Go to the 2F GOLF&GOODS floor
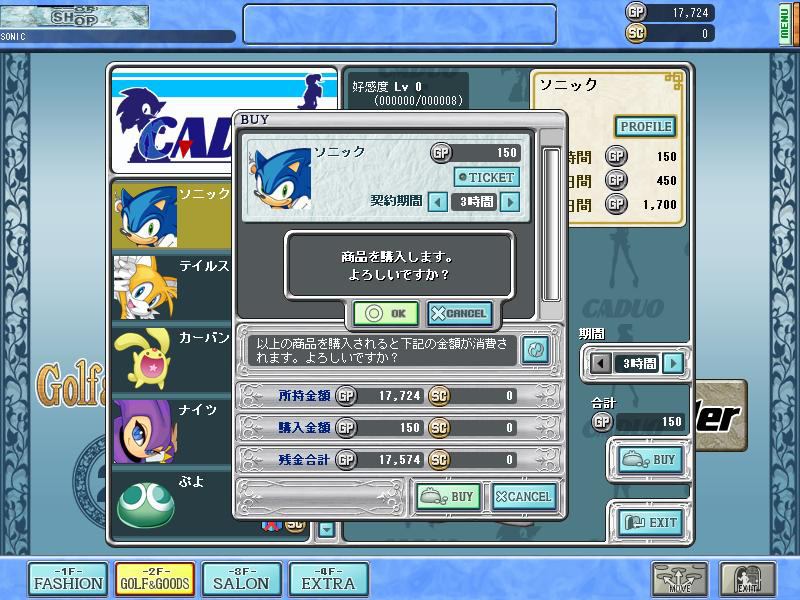 click(x=155, y=579)
